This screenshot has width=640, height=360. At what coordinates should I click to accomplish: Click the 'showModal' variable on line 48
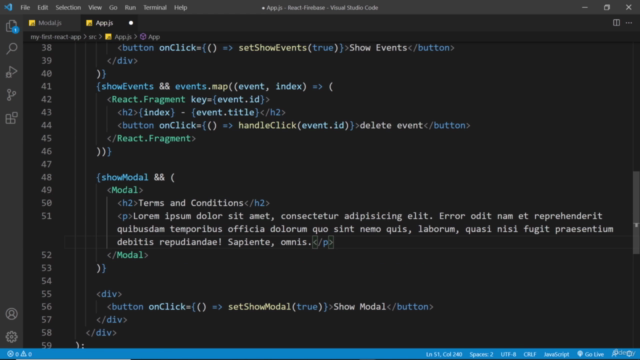[125, 177]
